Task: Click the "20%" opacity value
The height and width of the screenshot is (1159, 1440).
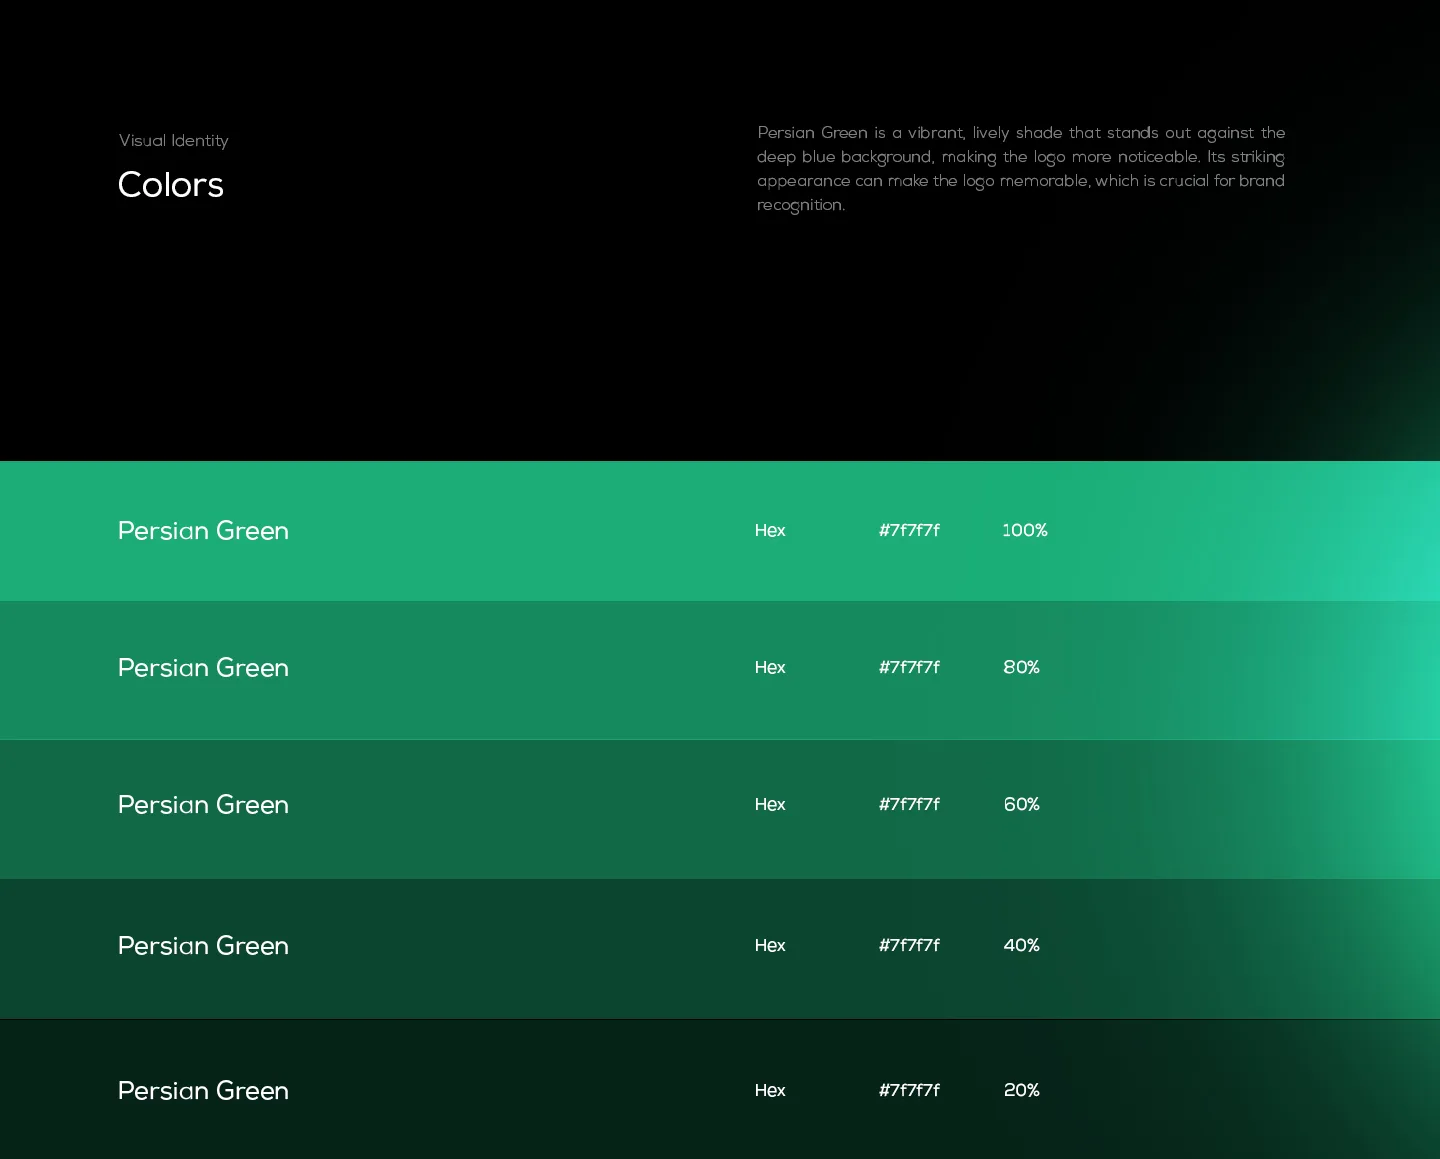Action: 1022,1091
